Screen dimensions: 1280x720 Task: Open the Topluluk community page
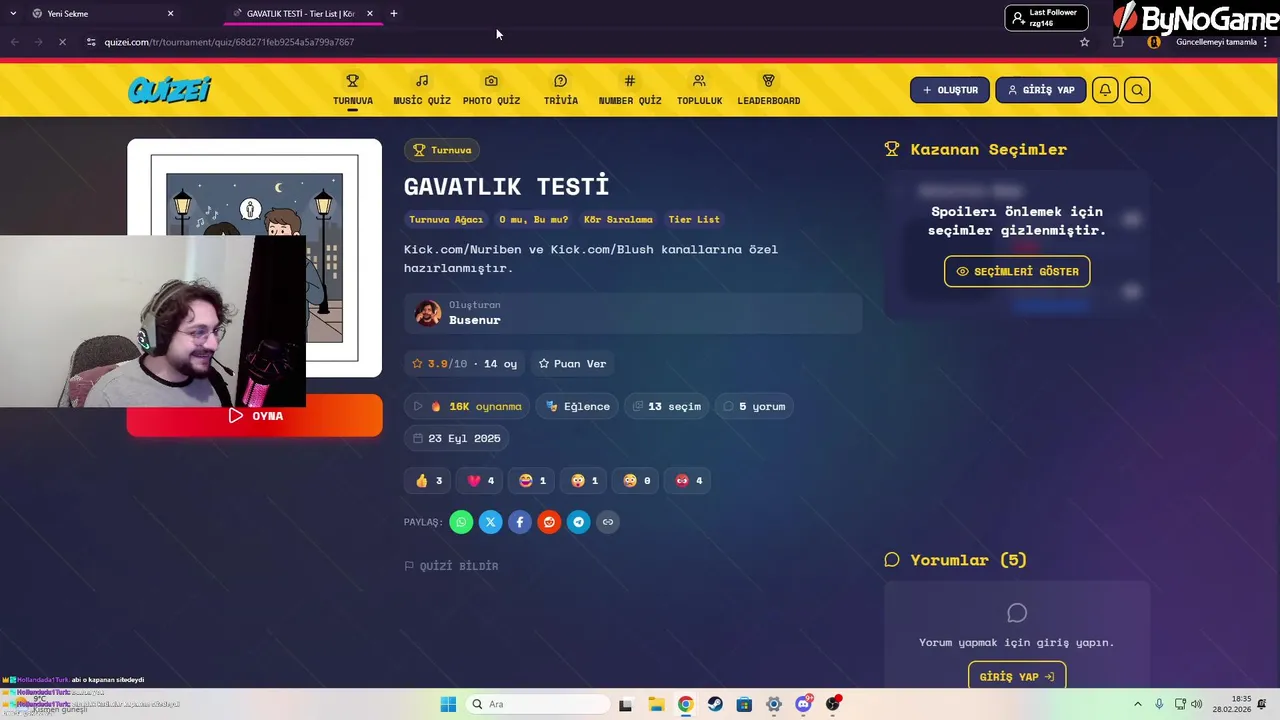tap(699, 90)
